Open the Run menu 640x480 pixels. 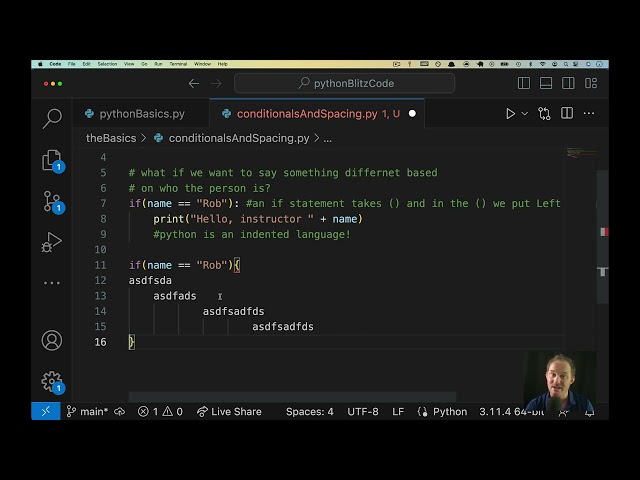[x=158, y=64]
